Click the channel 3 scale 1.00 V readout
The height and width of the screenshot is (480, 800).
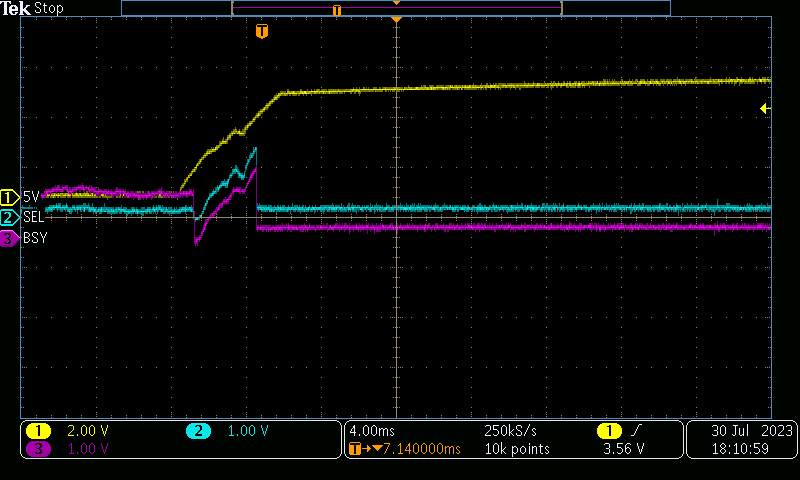click(88, 449)
